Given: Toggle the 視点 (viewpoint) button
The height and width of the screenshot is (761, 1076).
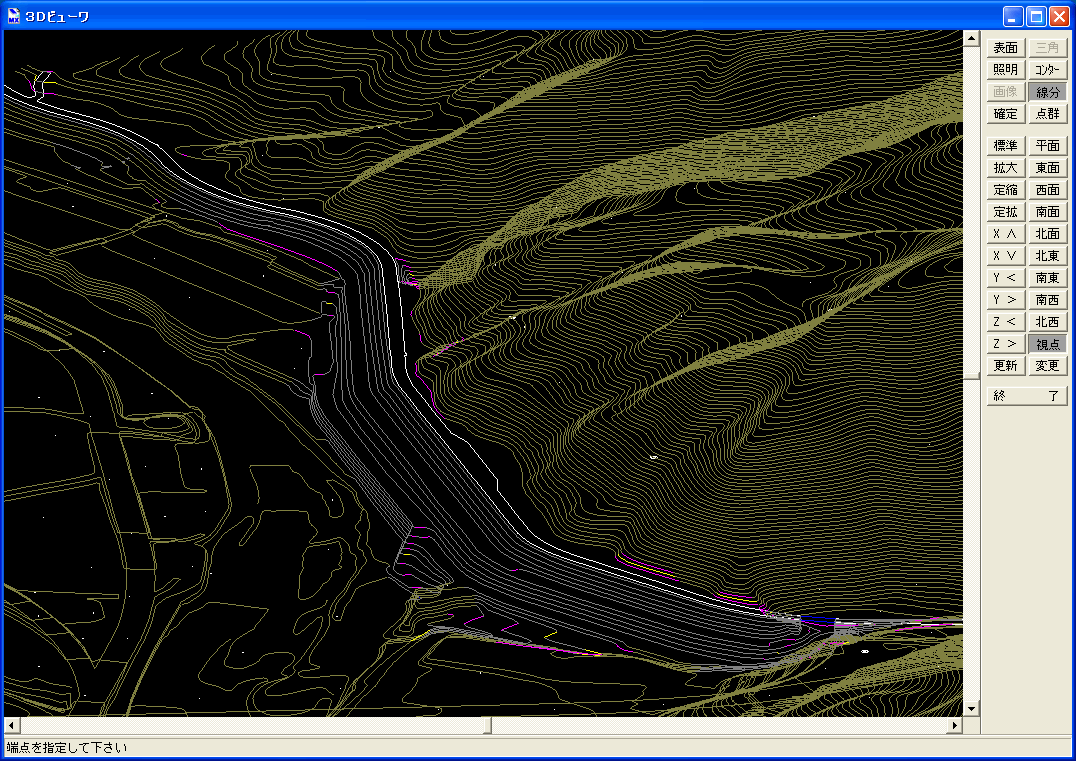Looking at the screenshot, I should tap(1048, 343).
